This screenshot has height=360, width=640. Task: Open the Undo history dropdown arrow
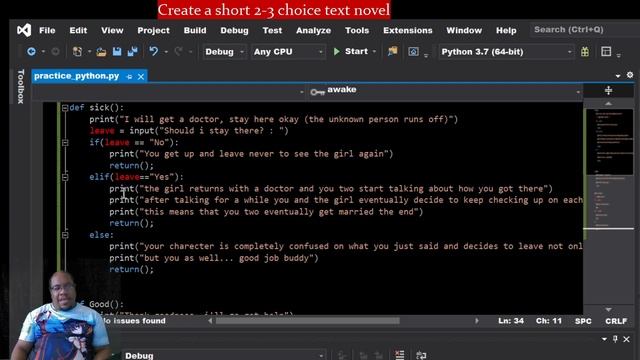pos(166,52)
